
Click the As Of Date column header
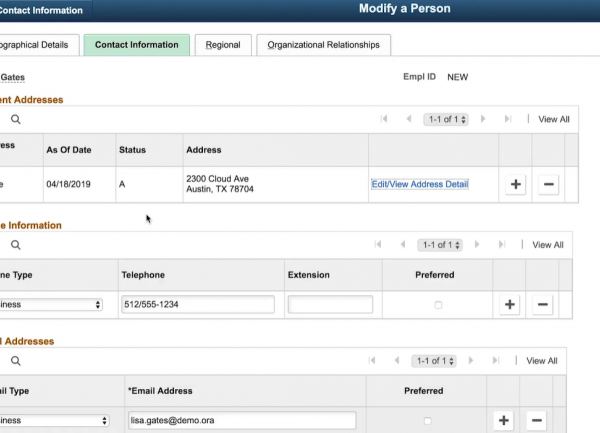point(68,150)
